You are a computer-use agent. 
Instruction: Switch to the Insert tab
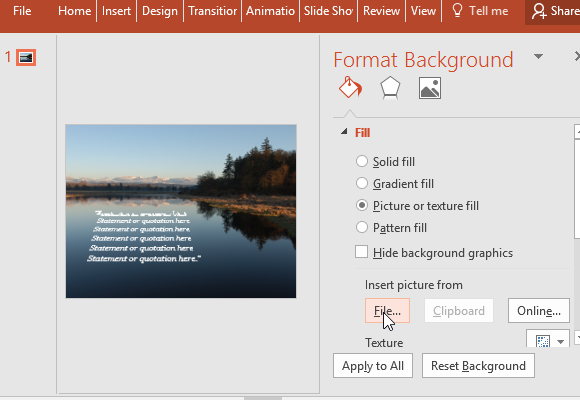click(x=116, y=11)
